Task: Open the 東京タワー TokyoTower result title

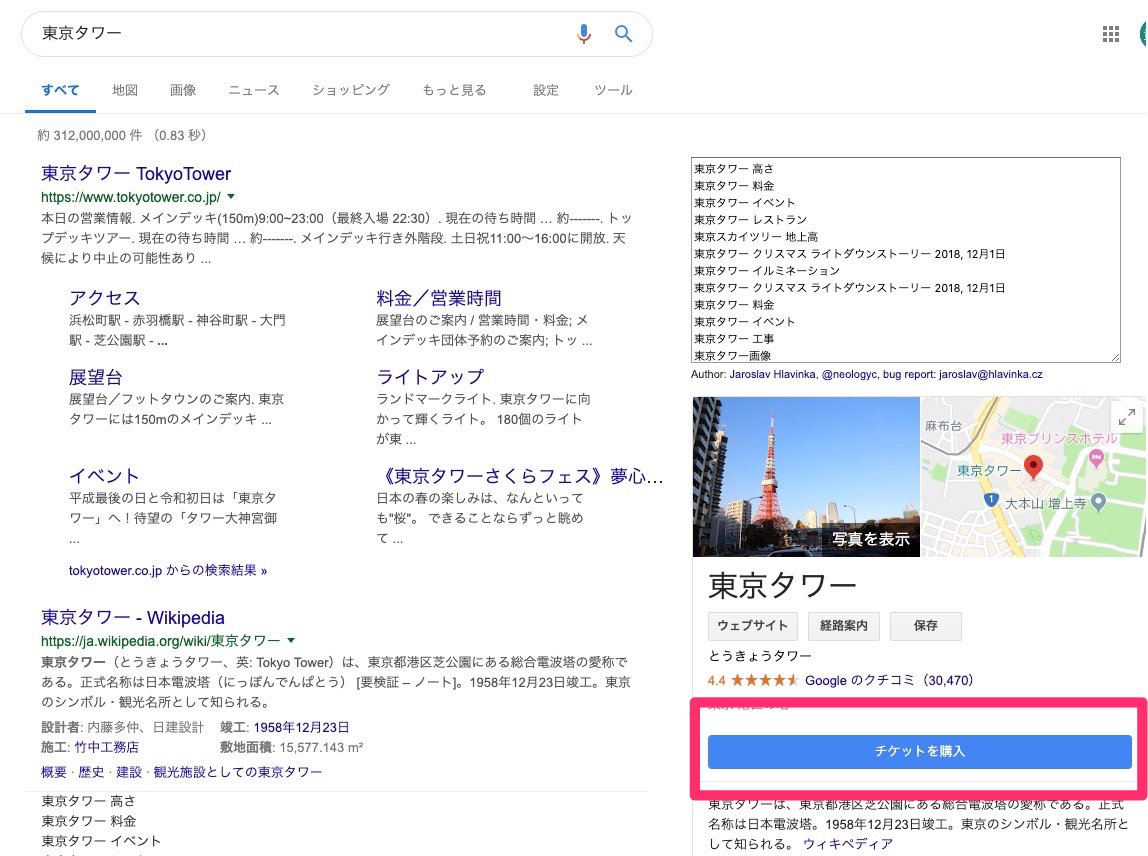Action: [x=136, y=174]
